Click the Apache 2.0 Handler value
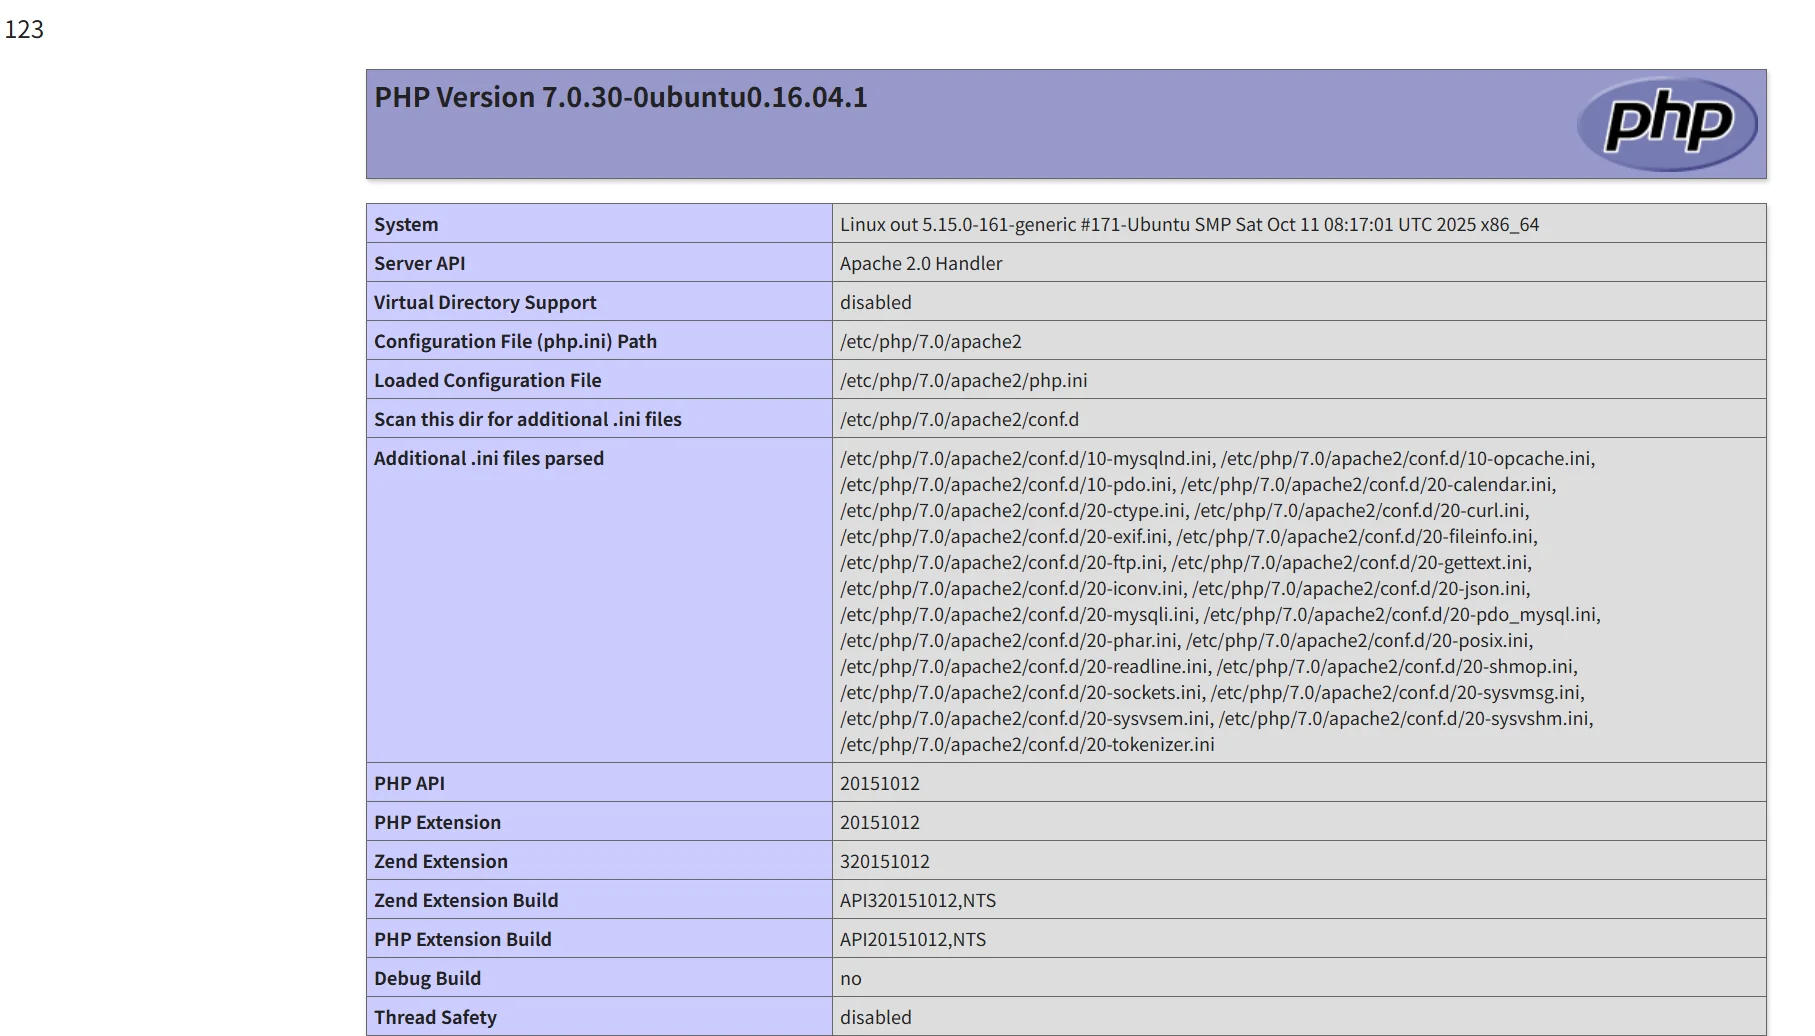1815x1036 pixels. click(x=920, y=263)
